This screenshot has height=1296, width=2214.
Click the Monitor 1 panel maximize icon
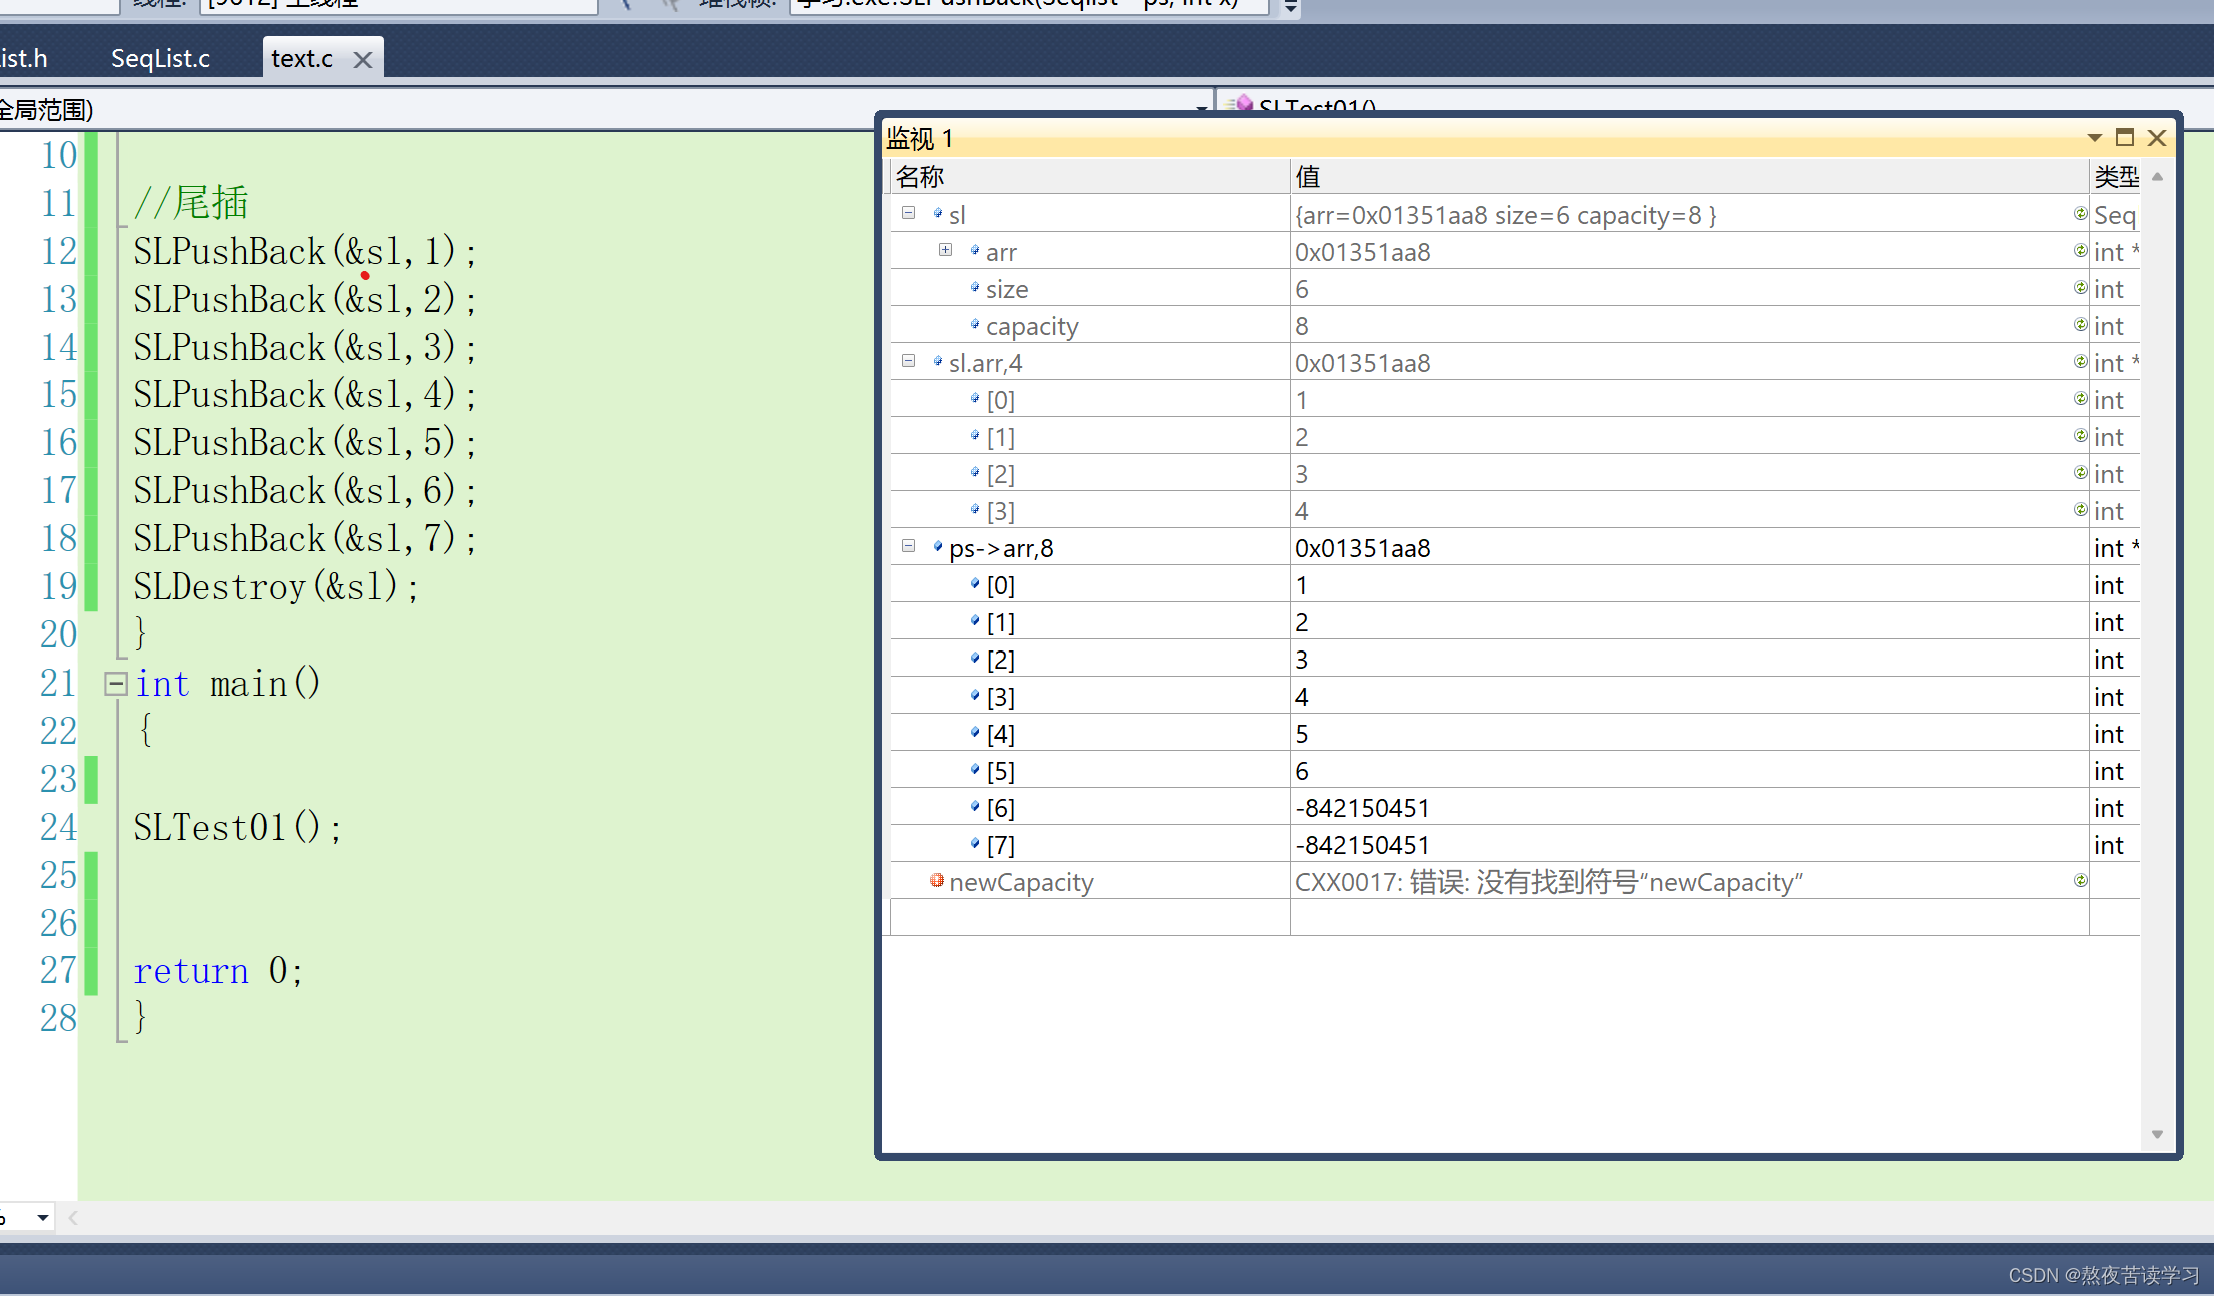pyautogui.click(x=2126, y=139)
